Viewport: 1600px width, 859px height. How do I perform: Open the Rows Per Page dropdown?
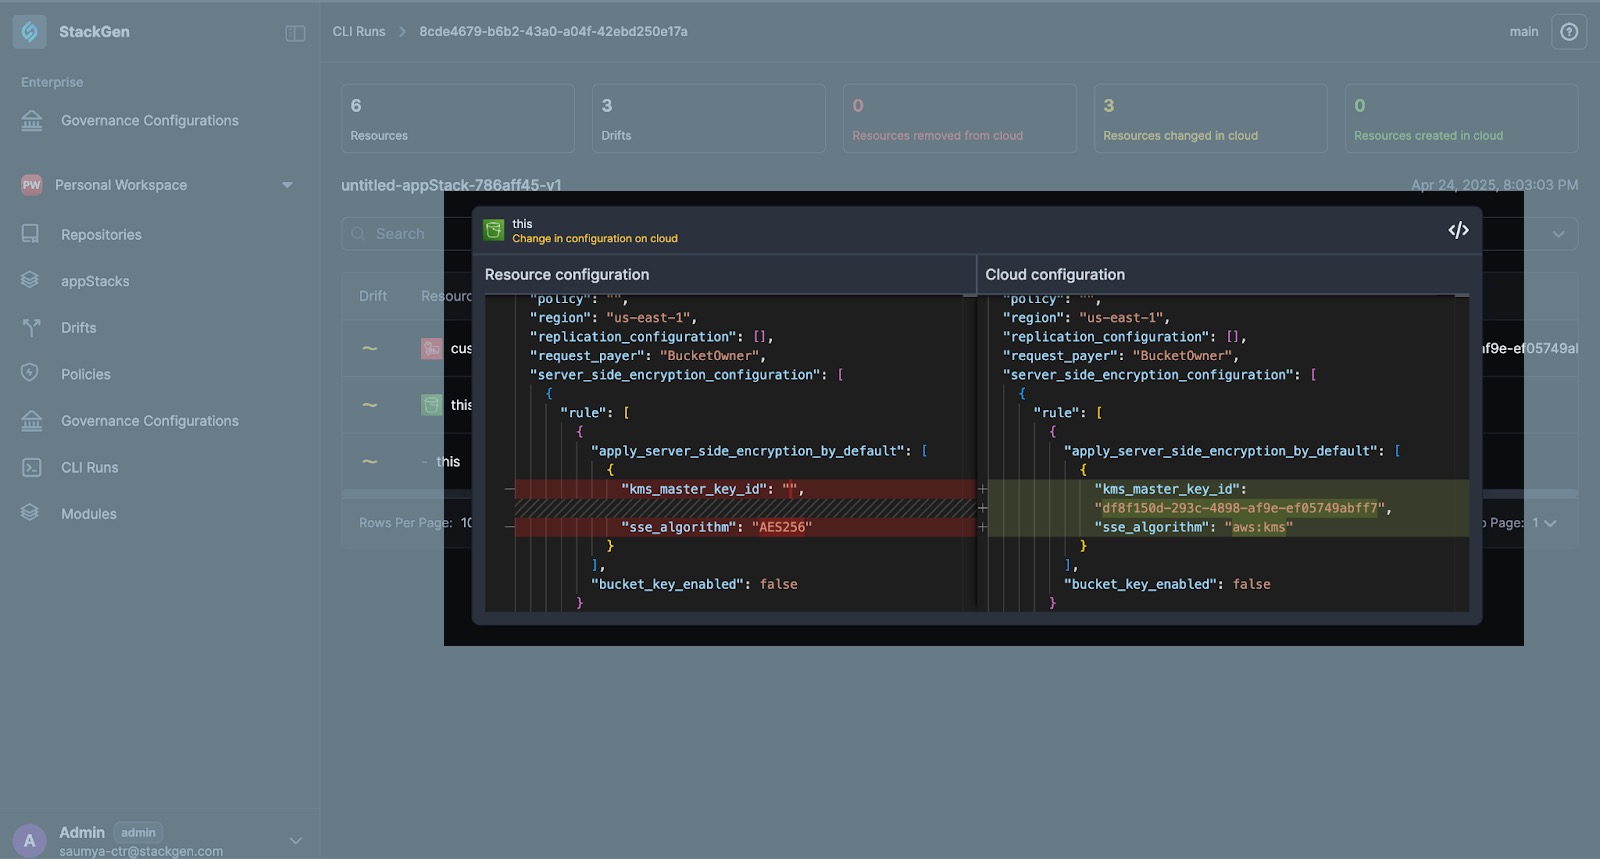466,523
